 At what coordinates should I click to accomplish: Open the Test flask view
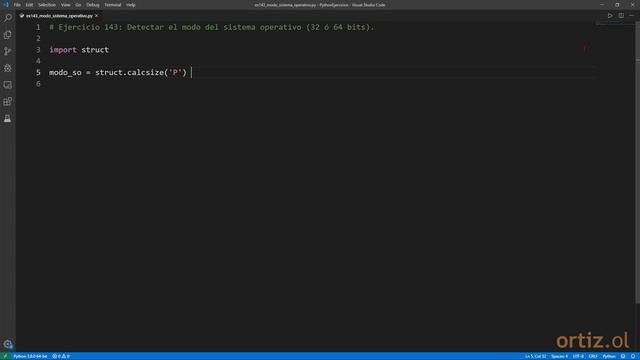point(8,118)
